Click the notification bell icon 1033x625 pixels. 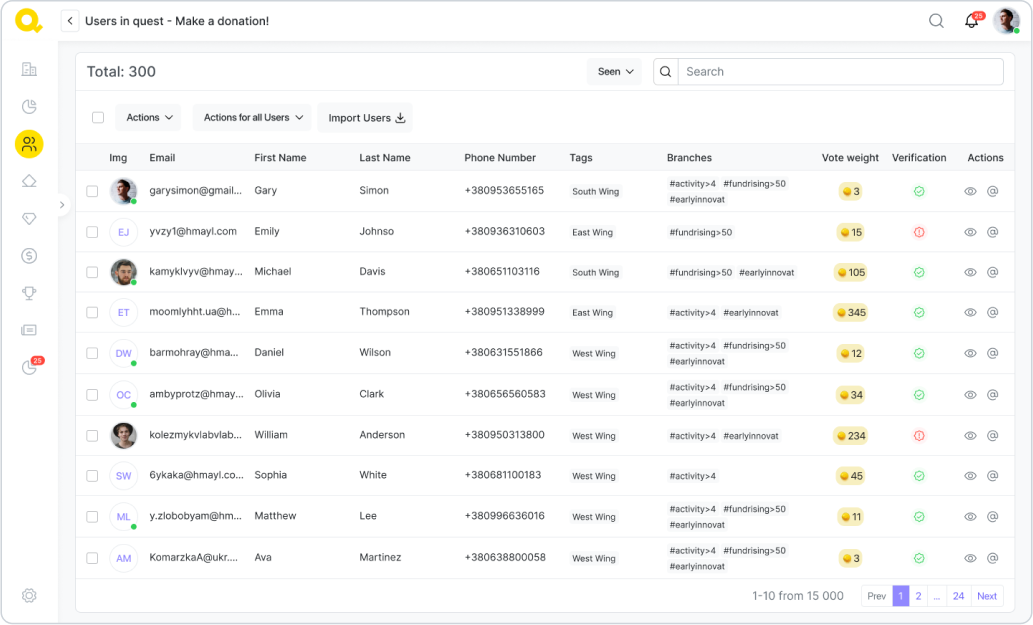point(971,21)
